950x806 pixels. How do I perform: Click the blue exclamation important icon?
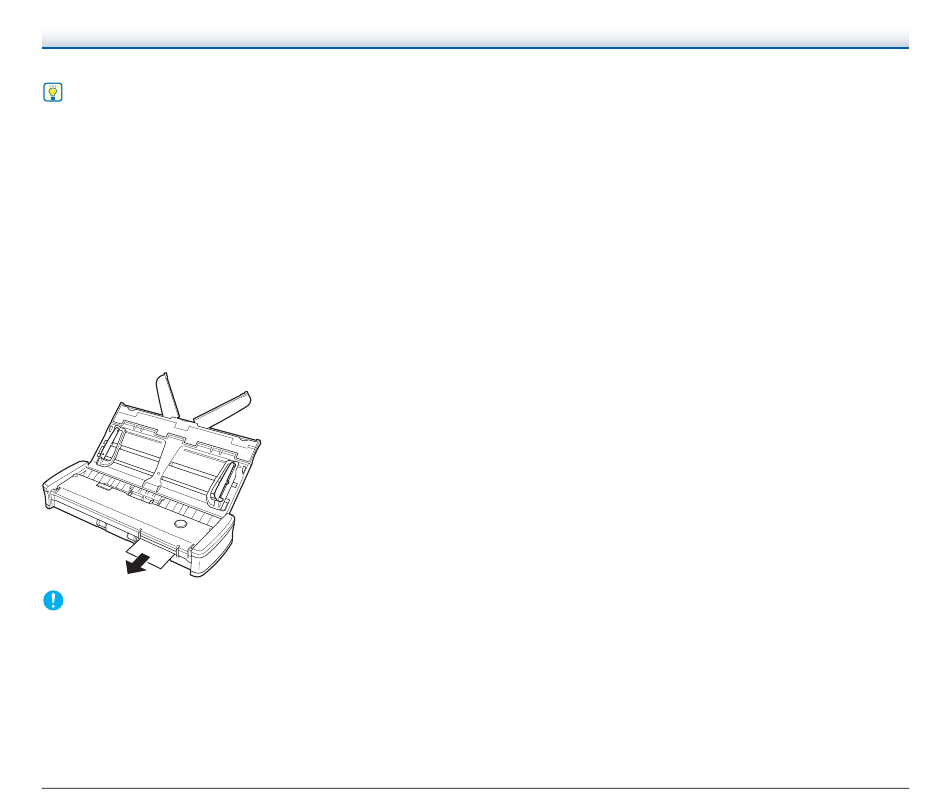pos(53,601)
